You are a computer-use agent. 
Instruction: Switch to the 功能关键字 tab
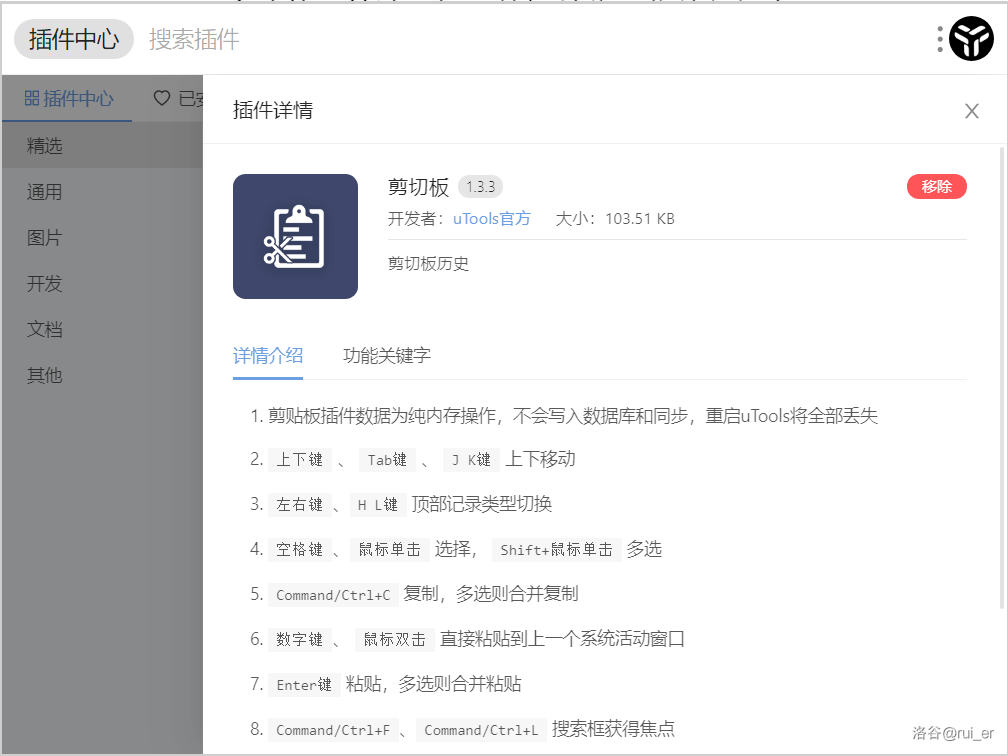point(387,355)
